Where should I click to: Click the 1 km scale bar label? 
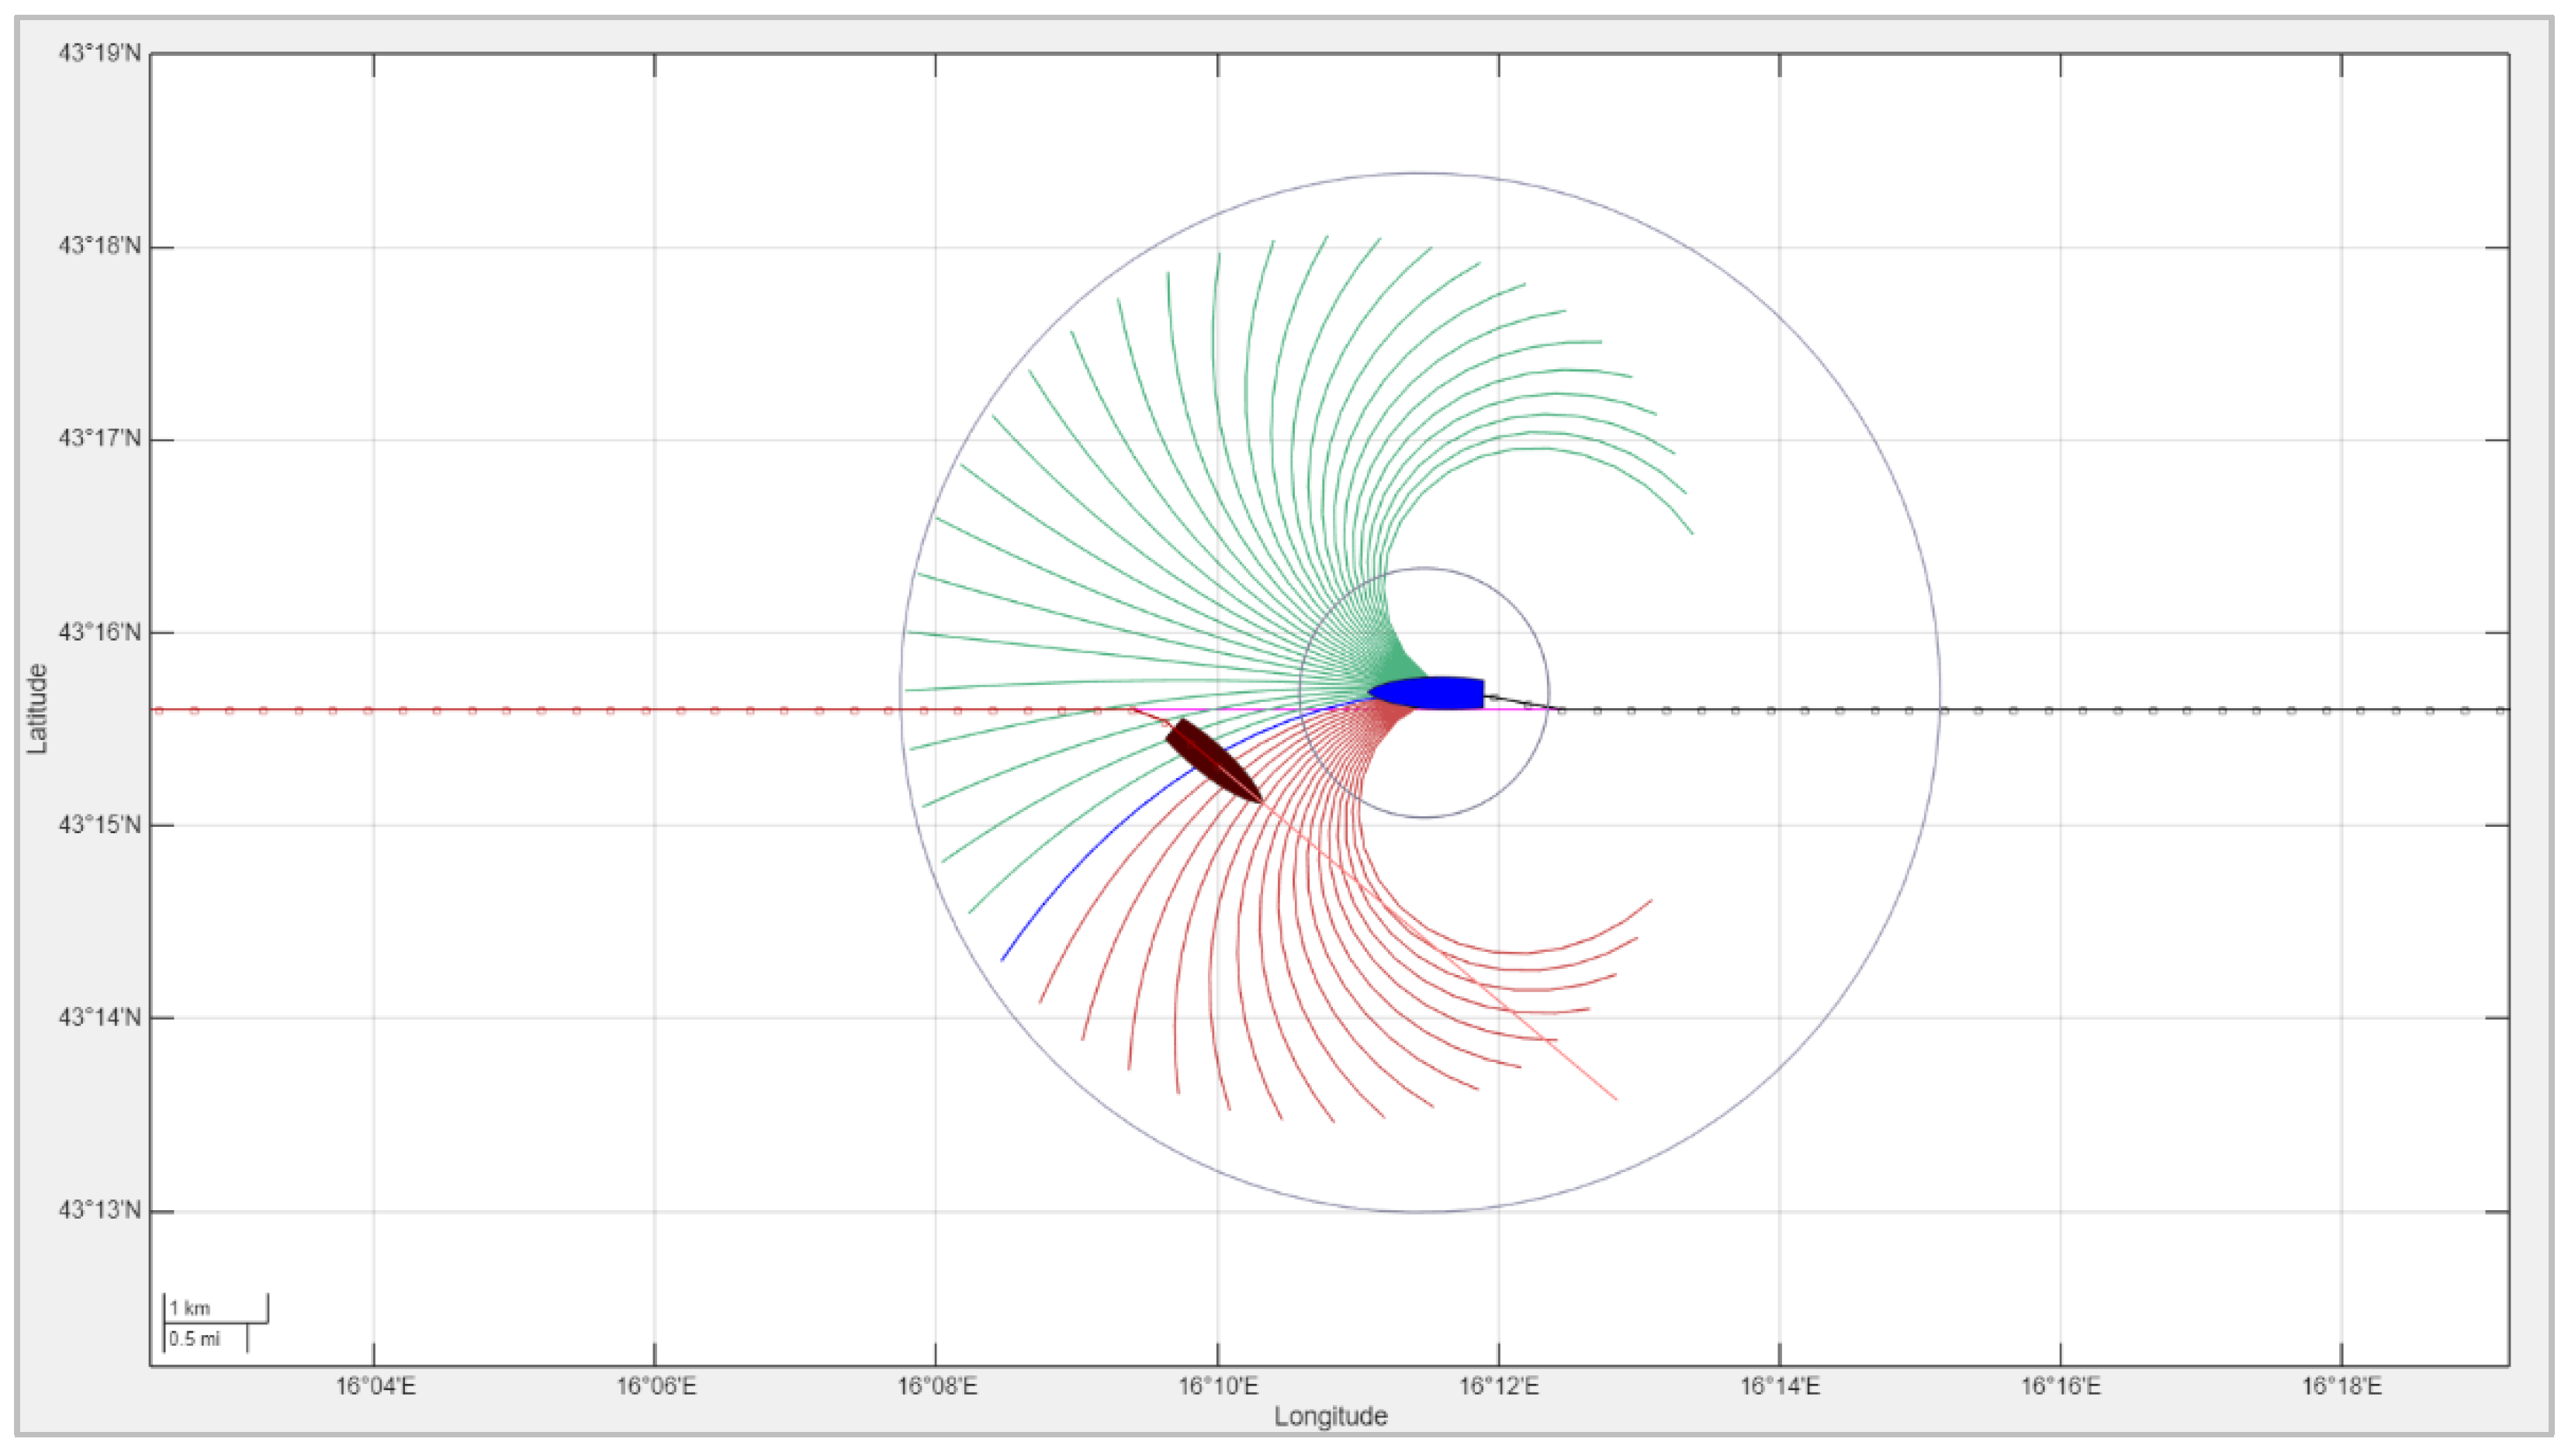click(x=190, y=1308)
